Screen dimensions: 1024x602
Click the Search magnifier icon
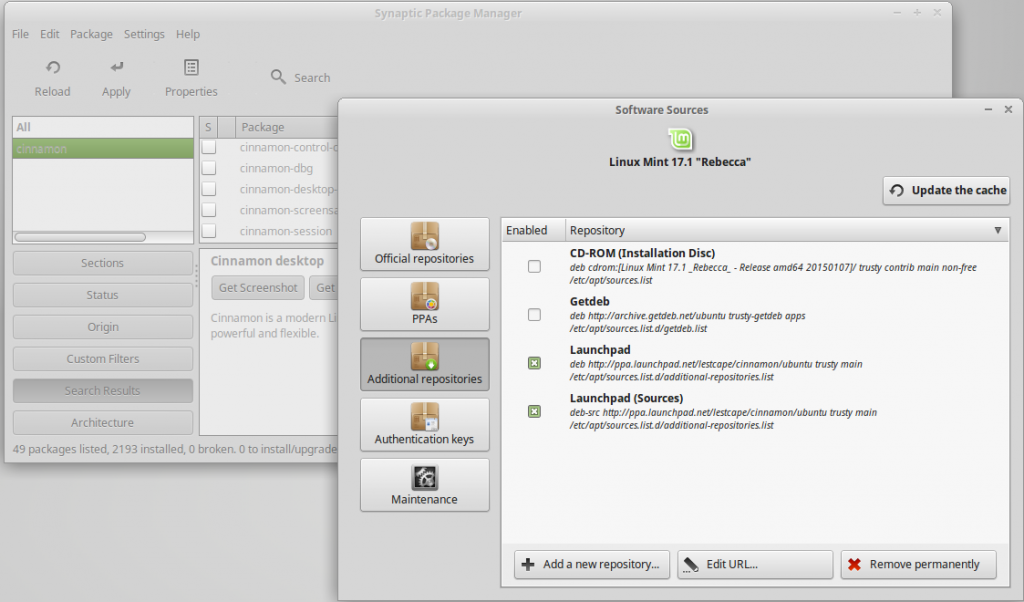[x=277, y=77]
